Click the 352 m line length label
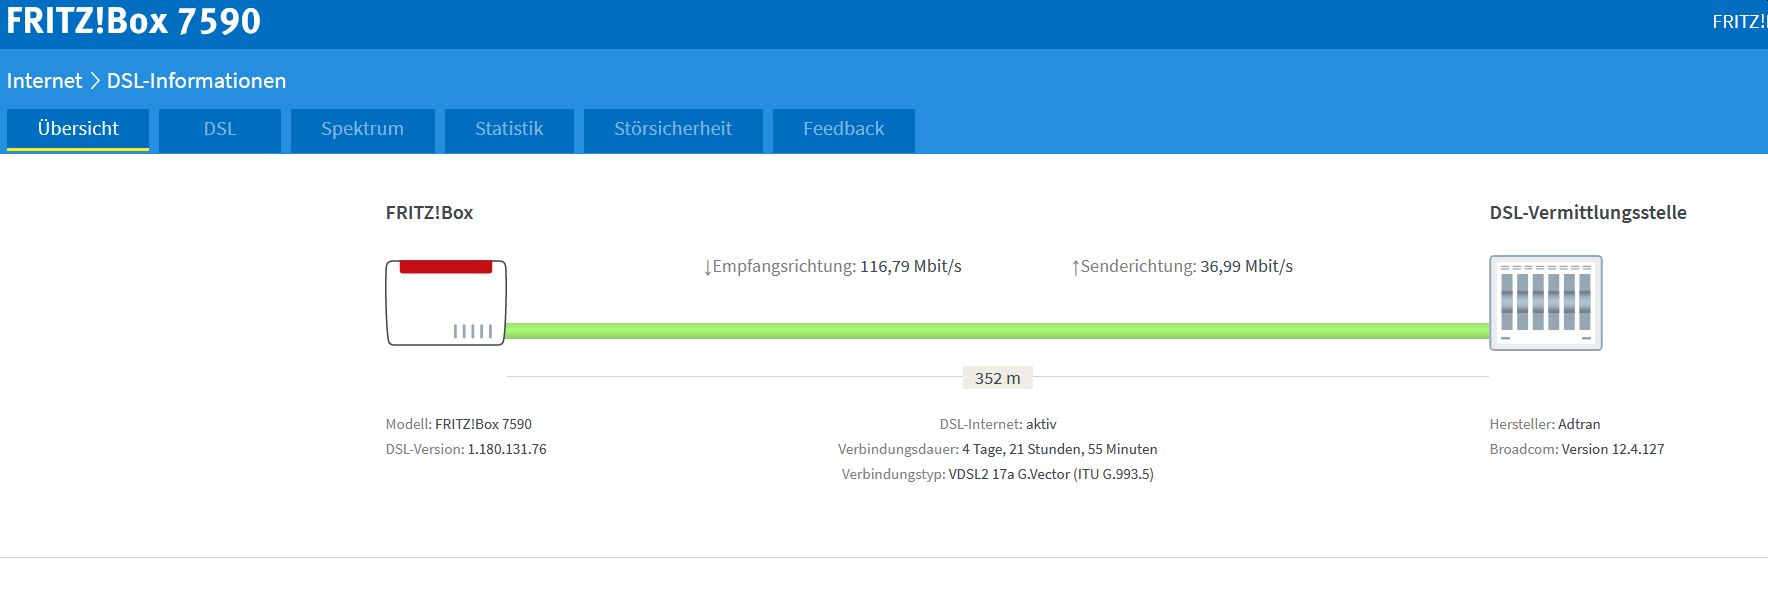 (998, 378)
